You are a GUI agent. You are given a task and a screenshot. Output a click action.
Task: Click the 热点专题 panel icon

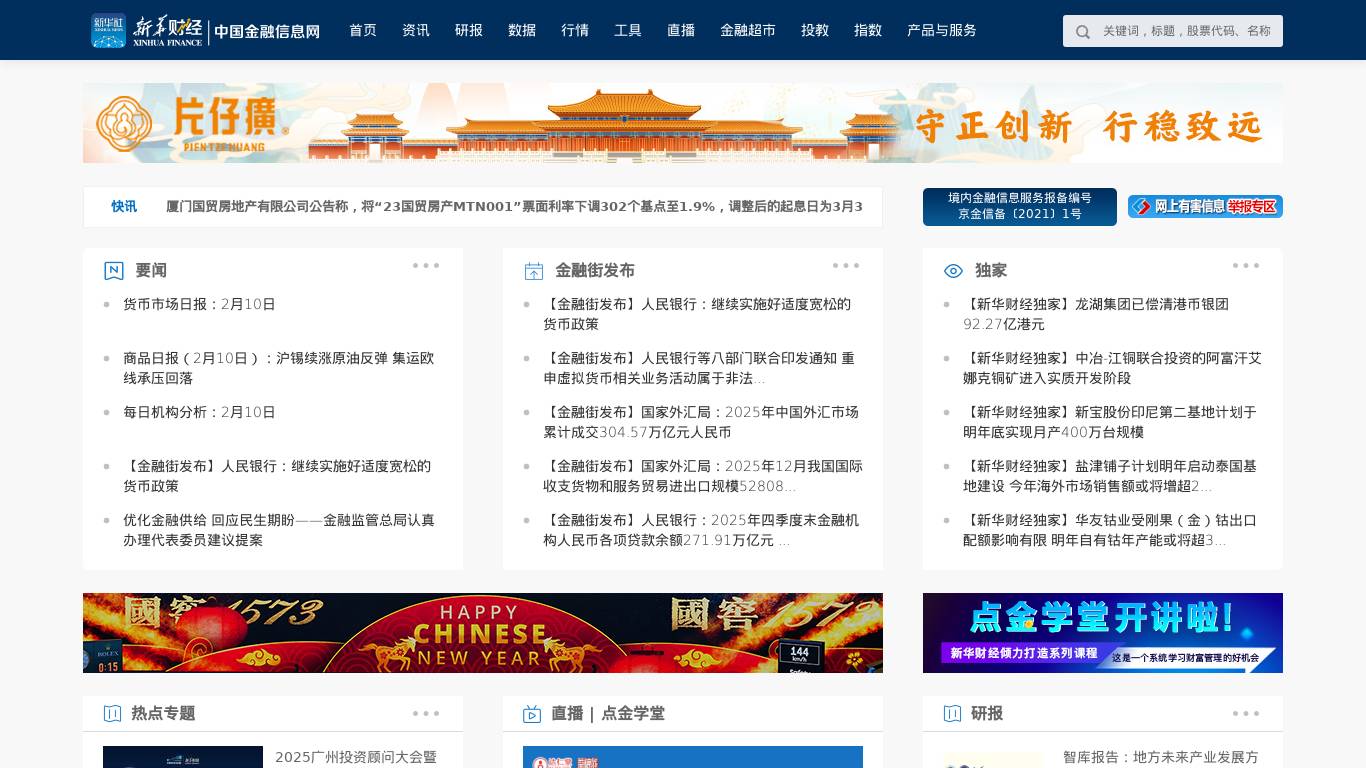[112, 713]
